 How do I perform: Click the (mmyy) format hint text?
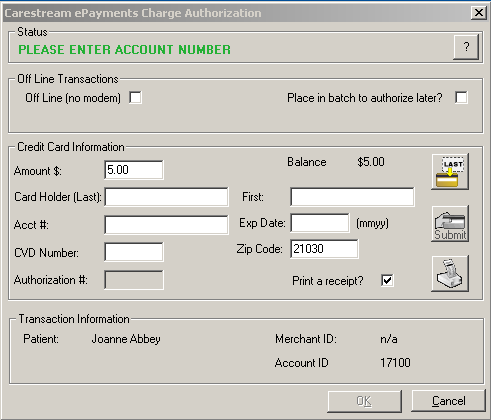click(x=372, y=223)
